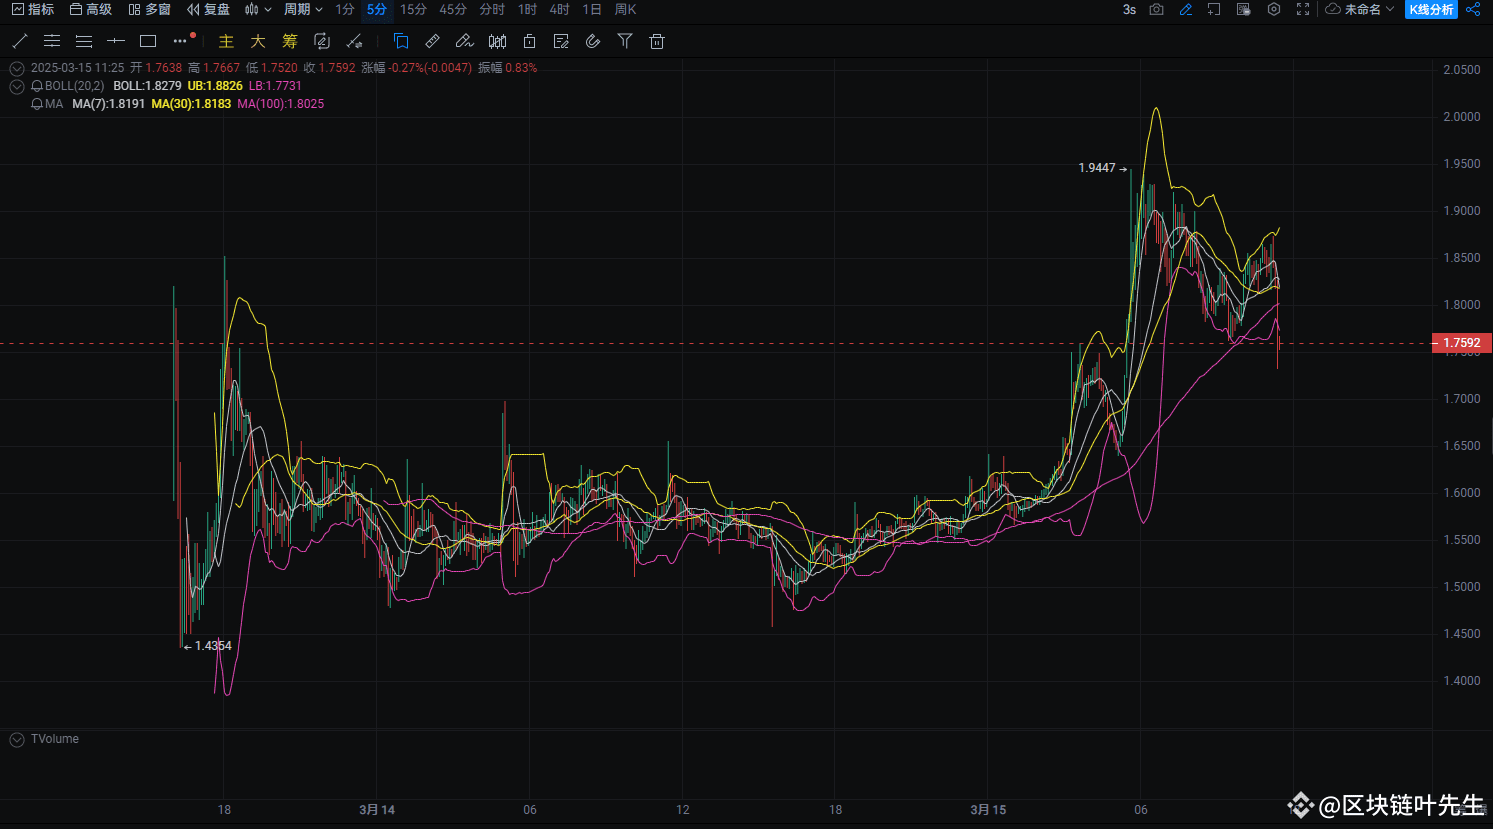Delete drawings with the trash icon
Viewport: 1493px width, 829px height.
(x=657, y=41)
